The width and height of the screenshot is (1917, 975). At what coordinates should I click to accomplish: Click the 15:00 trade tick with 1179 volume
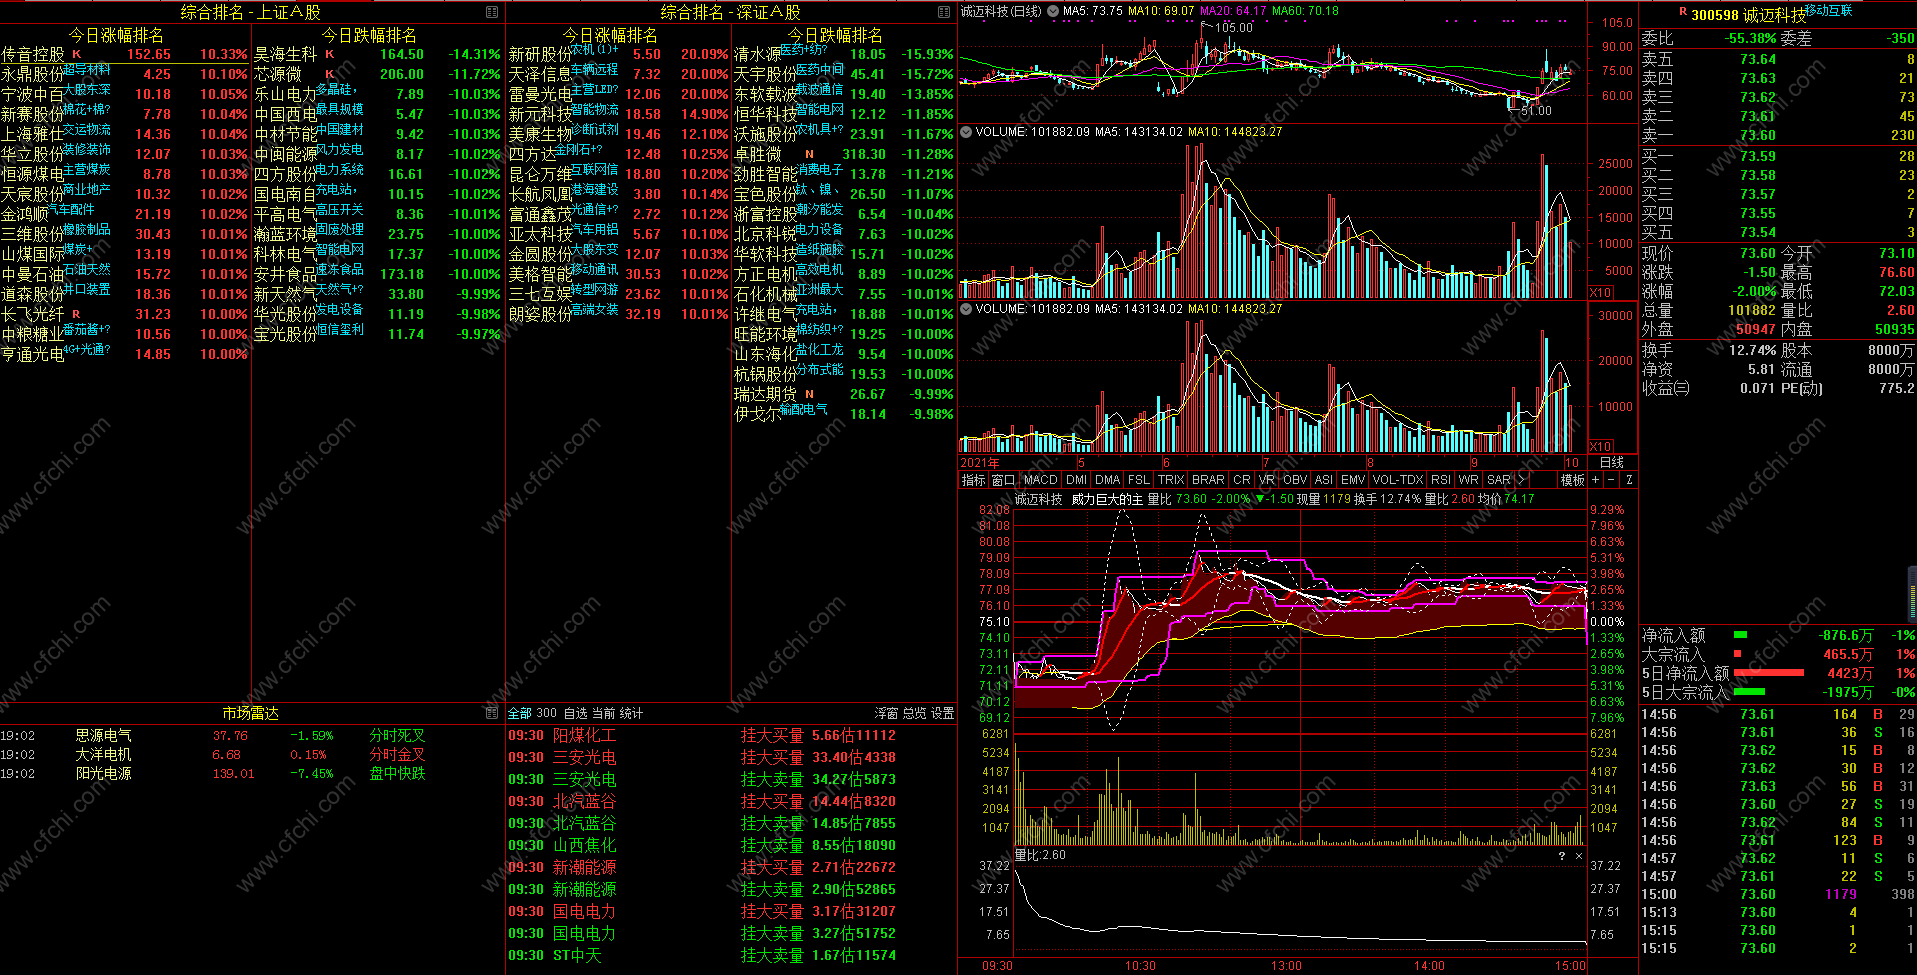point(1777,894)
